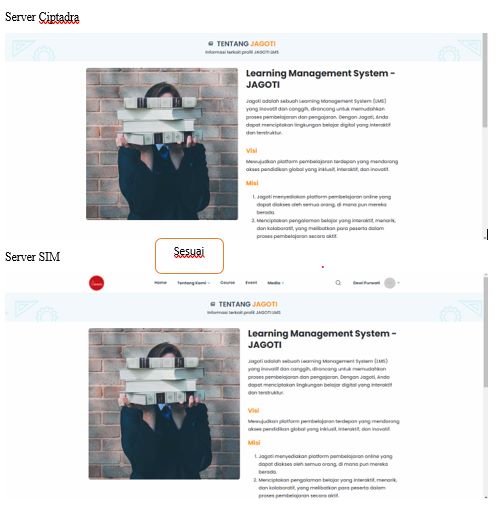
Task: Open the Event menu item
Action: (251, 283)
